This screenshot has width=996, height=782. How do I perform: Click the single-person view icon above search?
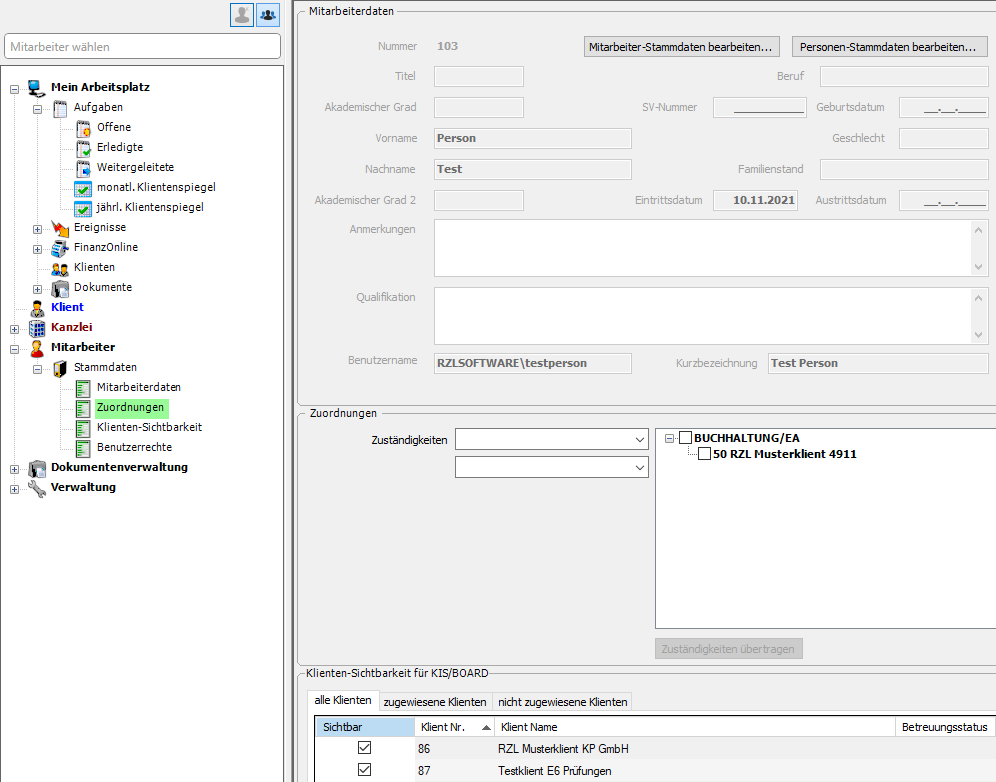(x=242, y=14)
